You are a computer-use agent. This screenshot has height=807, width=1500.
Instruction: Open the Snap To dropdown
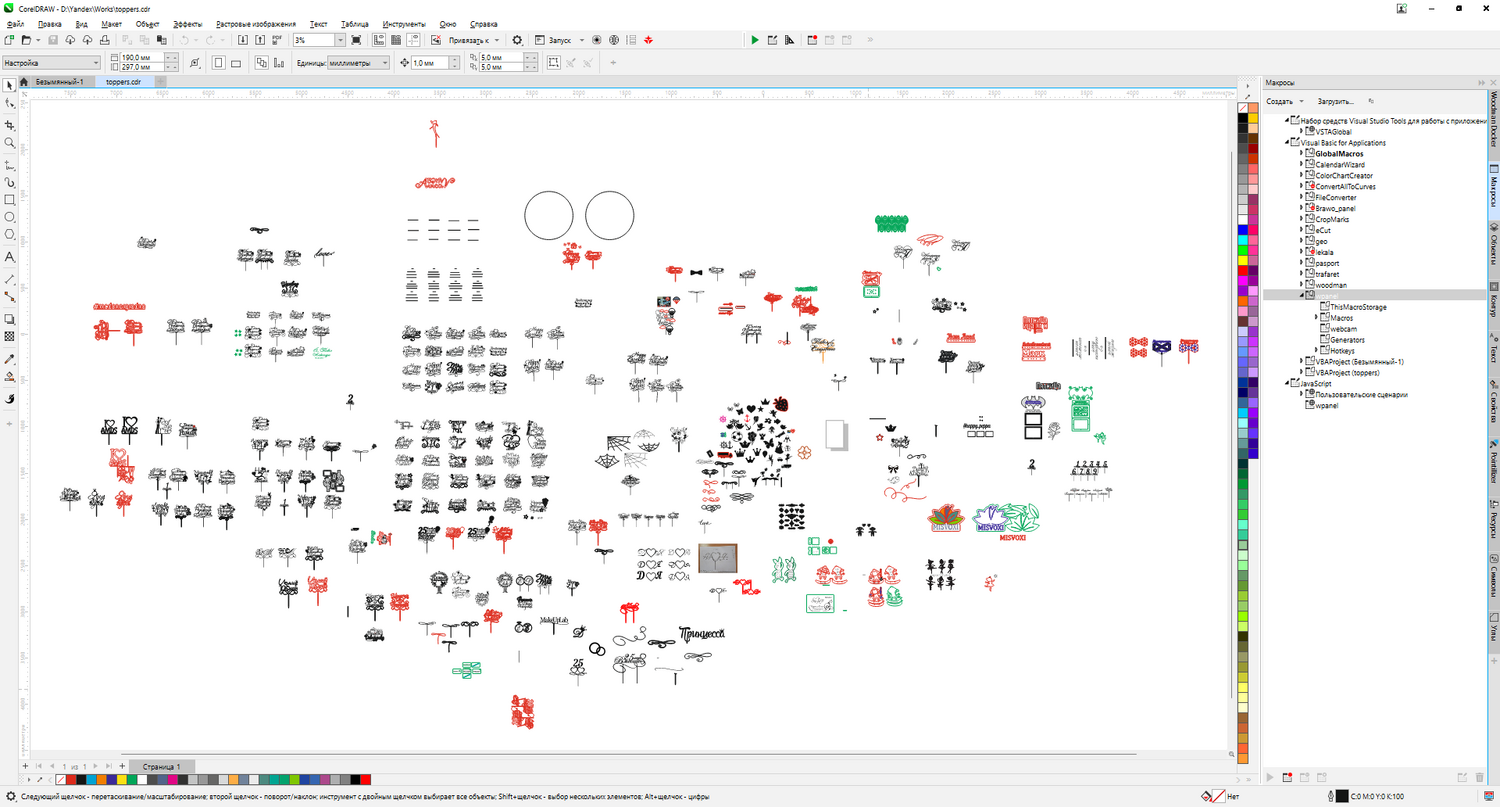[x=474, y=40]
